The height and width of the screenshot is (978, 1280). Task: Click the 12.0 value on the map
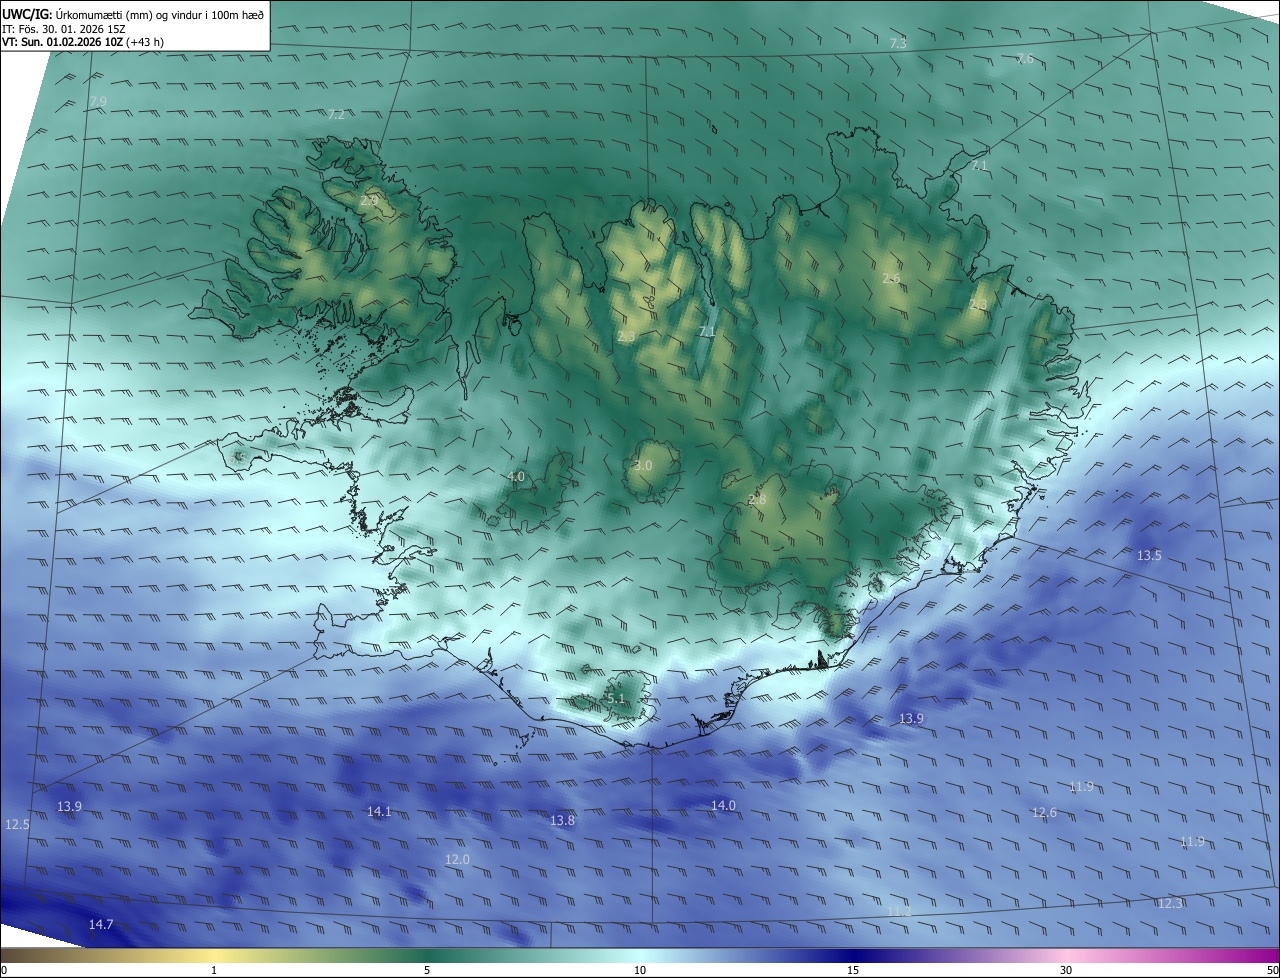point(457,860)
